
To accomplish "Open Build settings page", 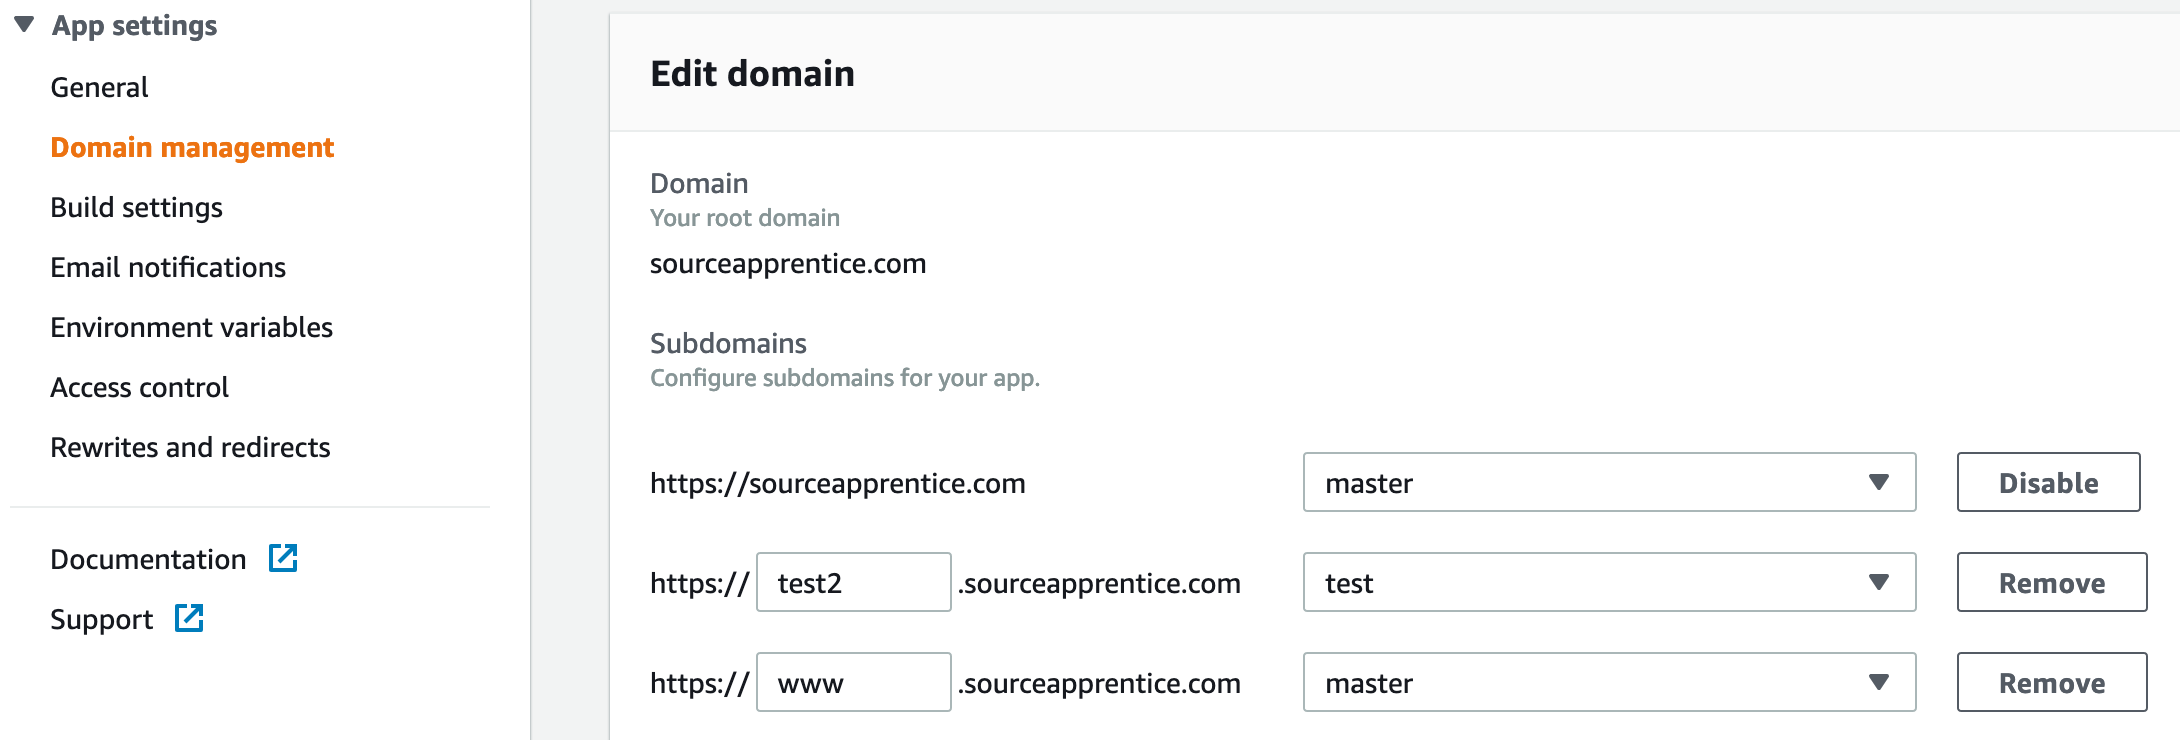I will point(136,208).
